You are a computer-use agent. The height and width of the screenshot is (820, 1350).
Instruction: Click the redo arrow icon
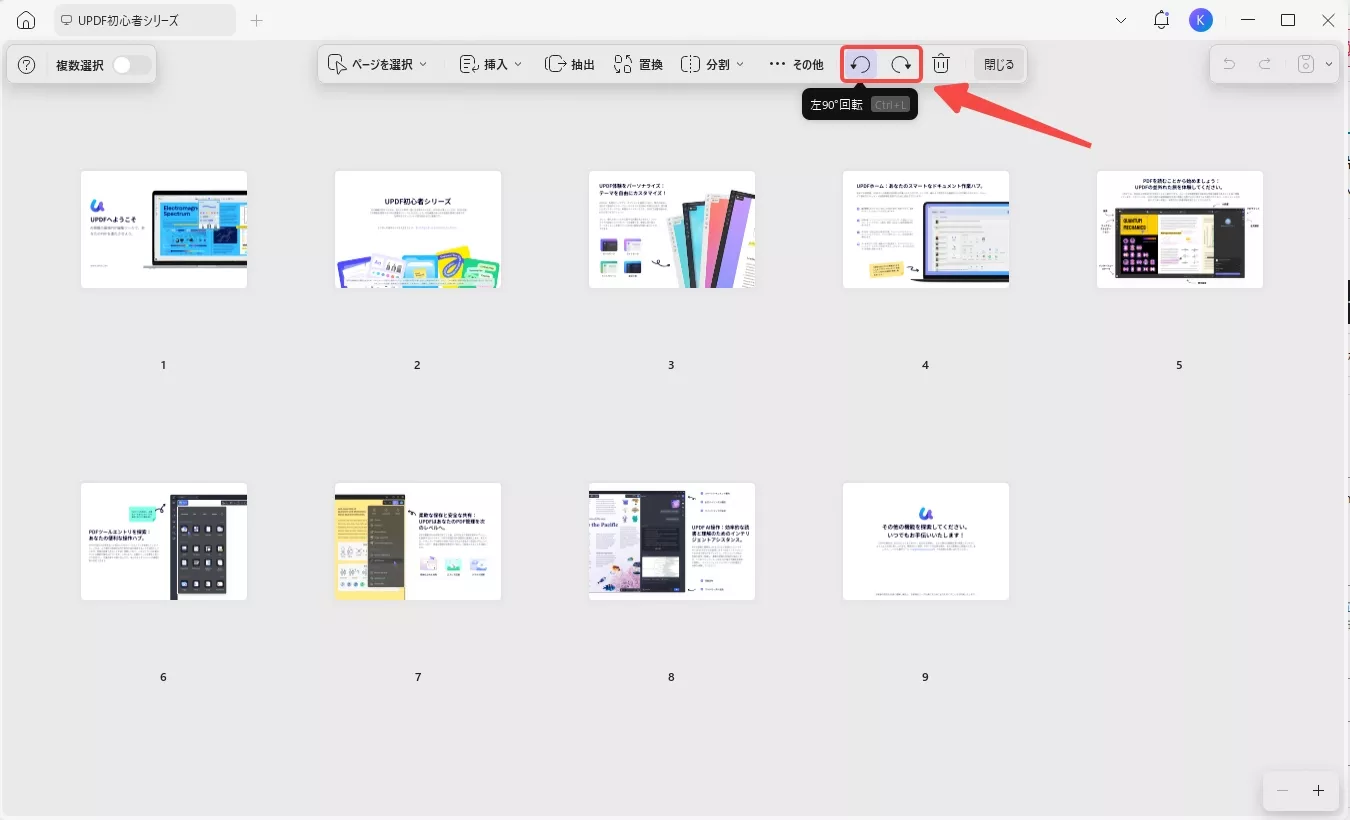tap(1265, 64)
